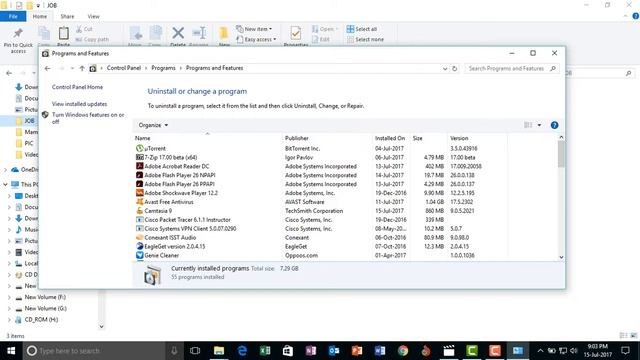Open Excel from the taskbar
This screenshot has height=360, width=640.
point(265,351)
